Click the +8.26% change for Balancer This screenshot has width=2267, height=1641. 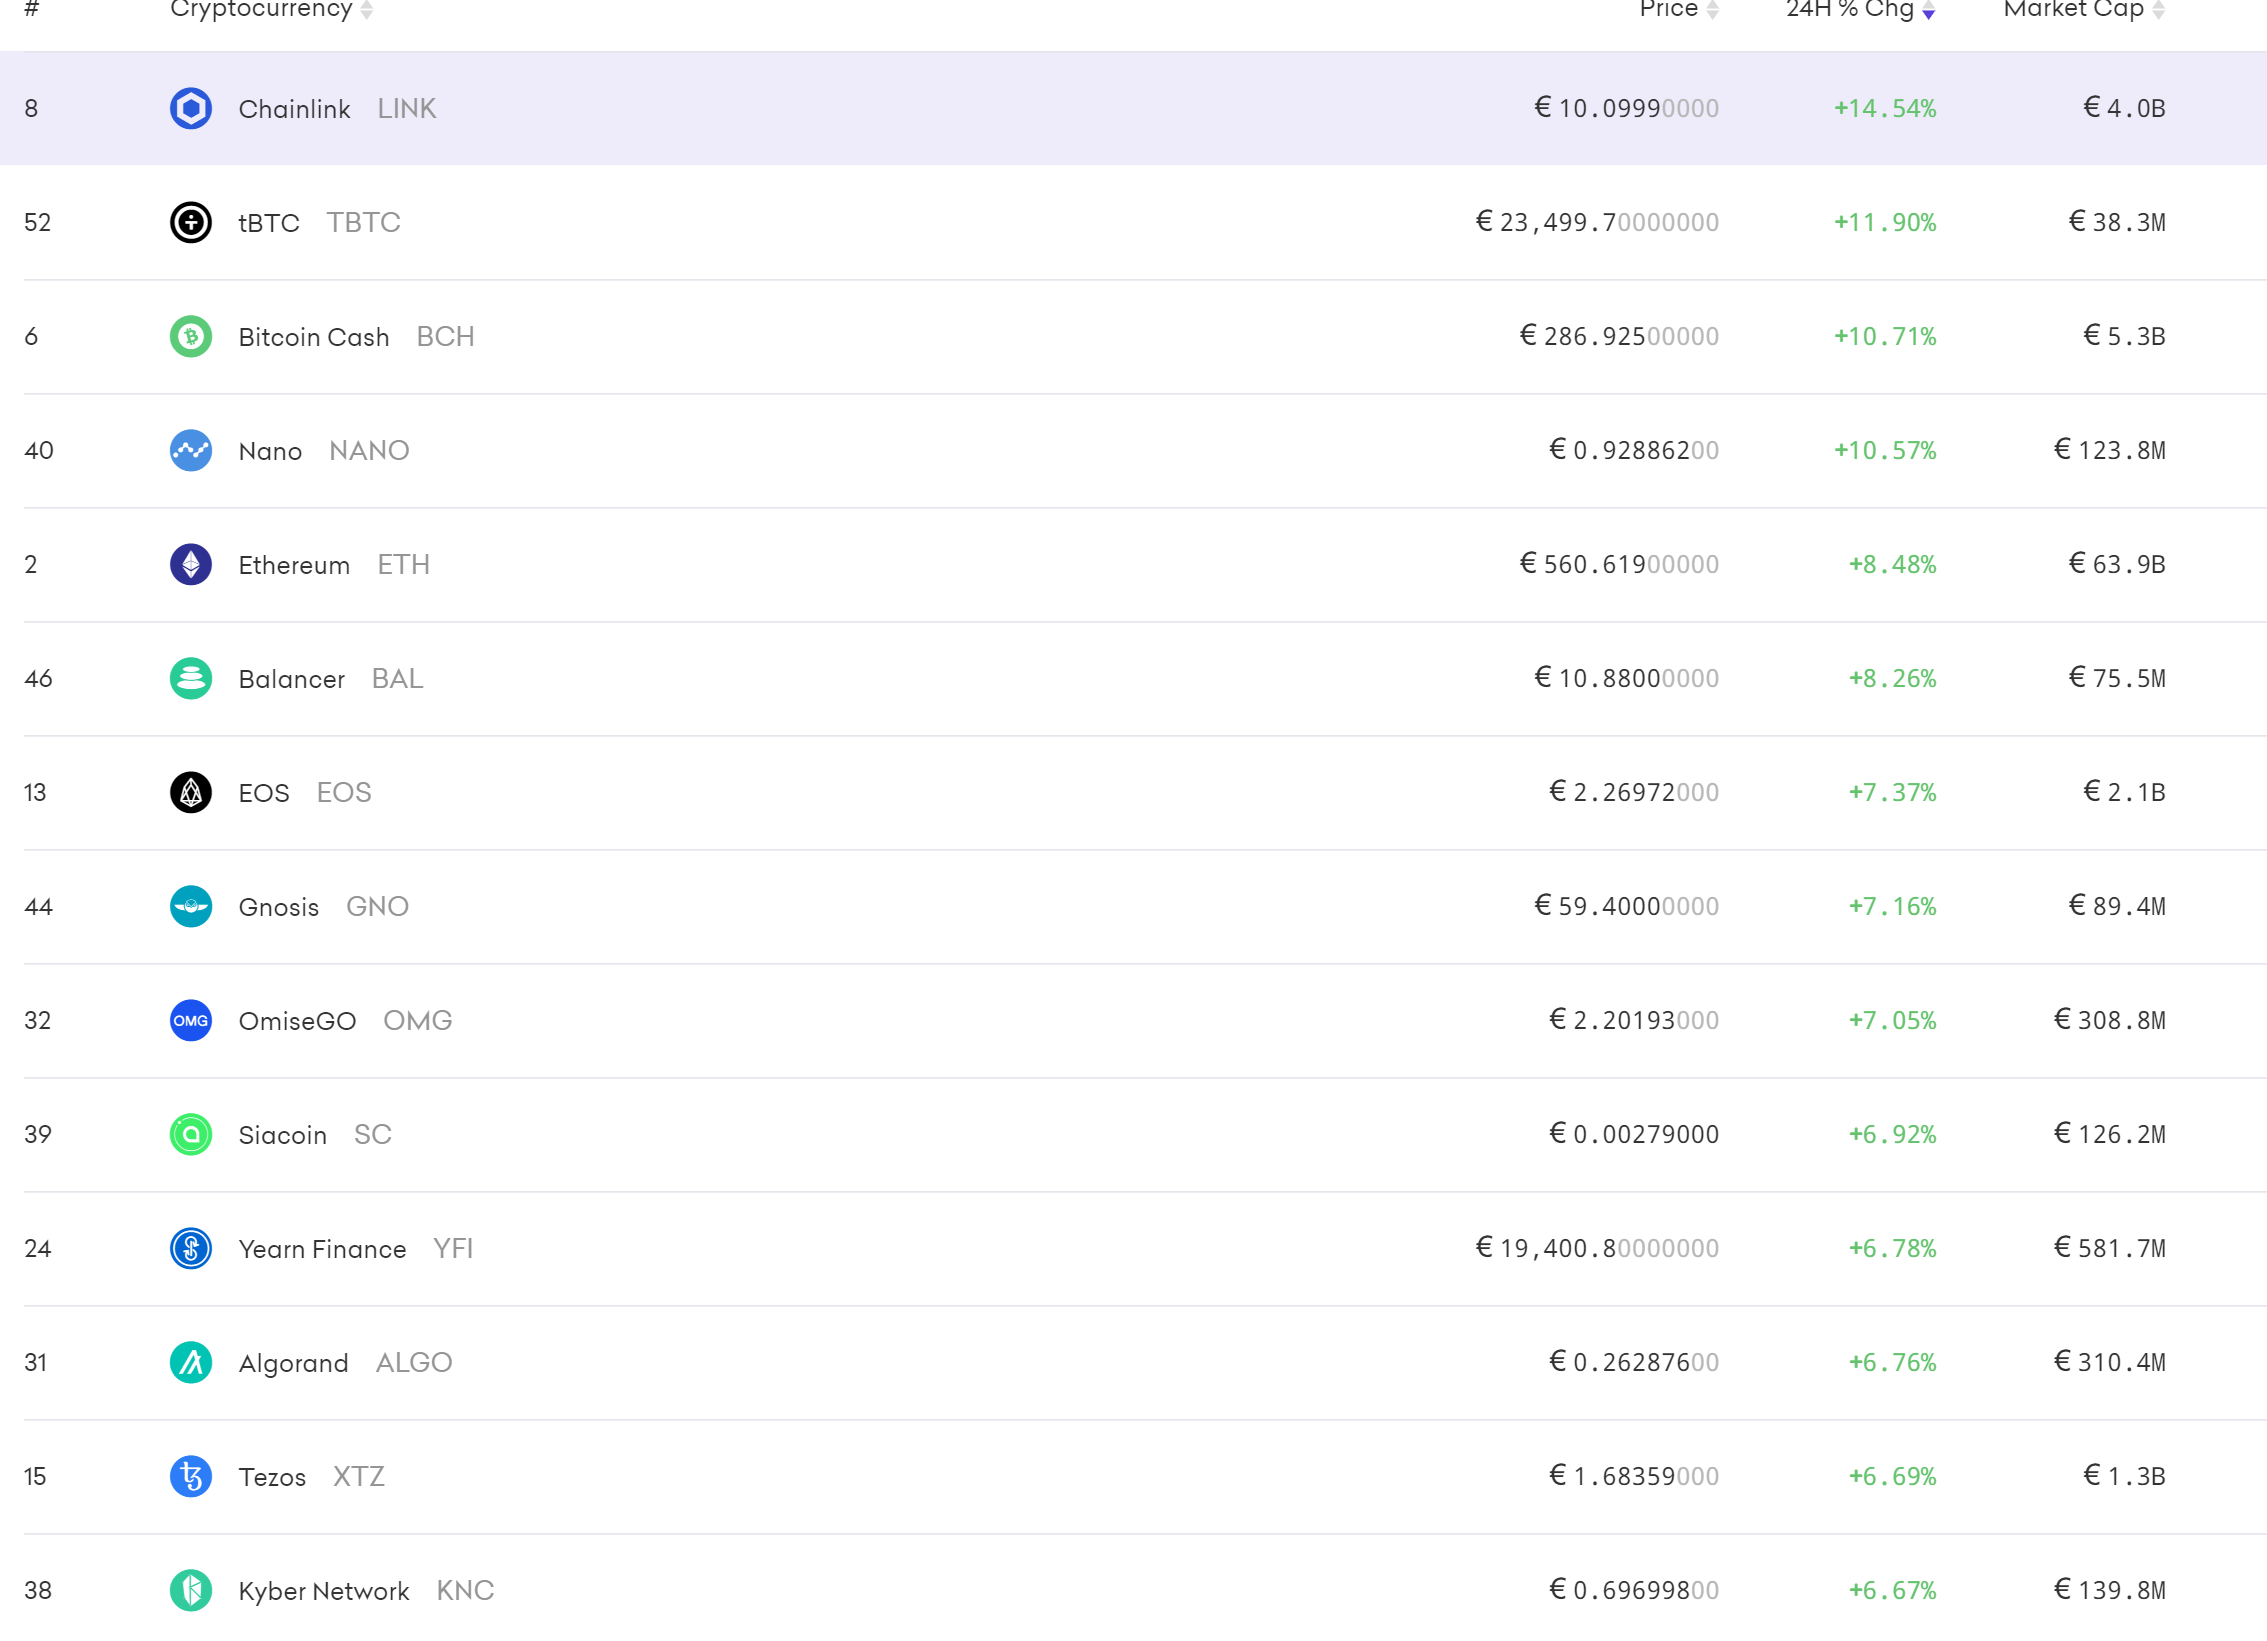[x=1892, y=678]
